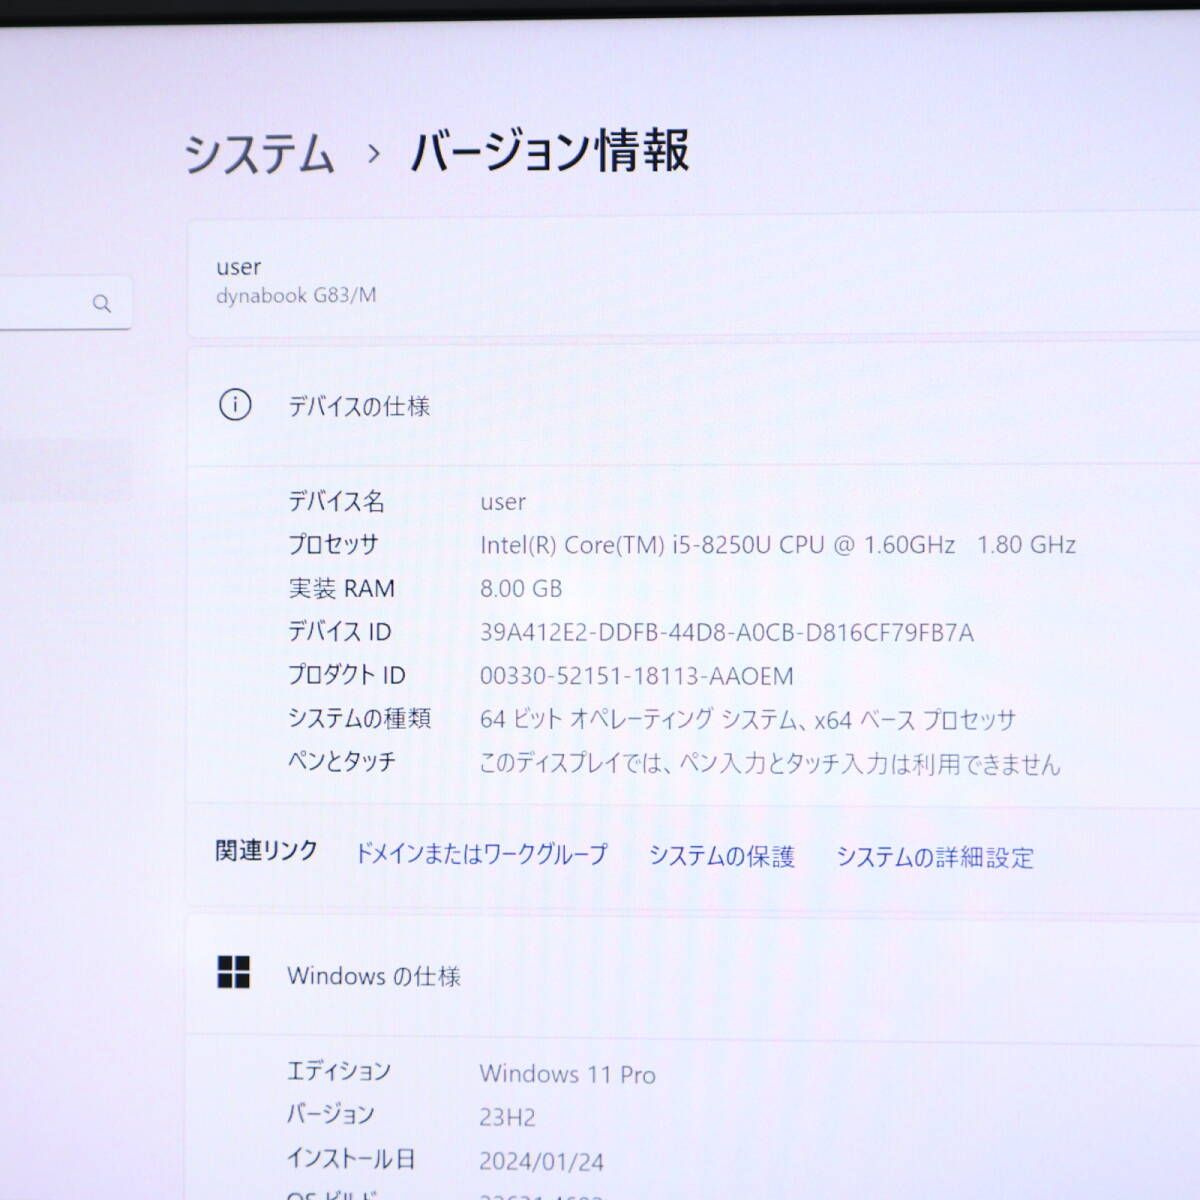Open システムの保護 link
The image size is (1200, 1200).
click(x=721, y=856)
